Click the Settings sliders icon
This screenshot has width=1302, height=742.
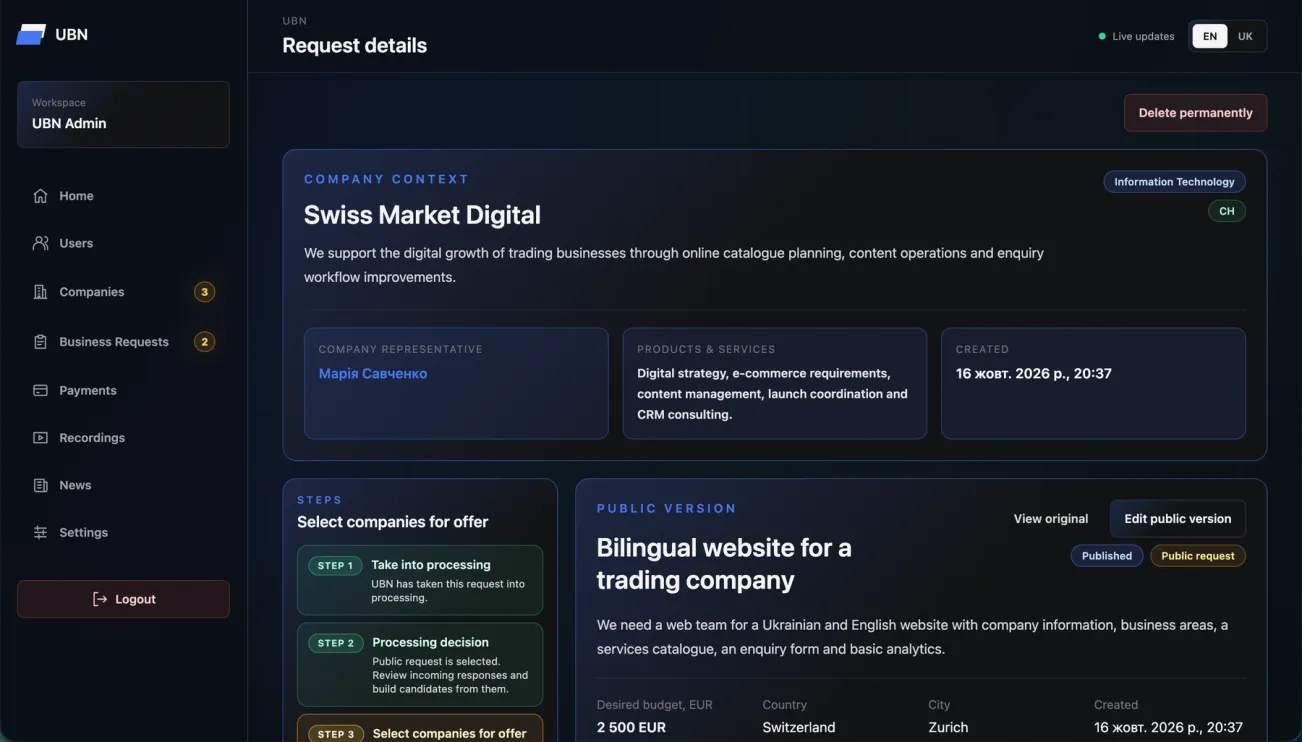pos(40,533)
